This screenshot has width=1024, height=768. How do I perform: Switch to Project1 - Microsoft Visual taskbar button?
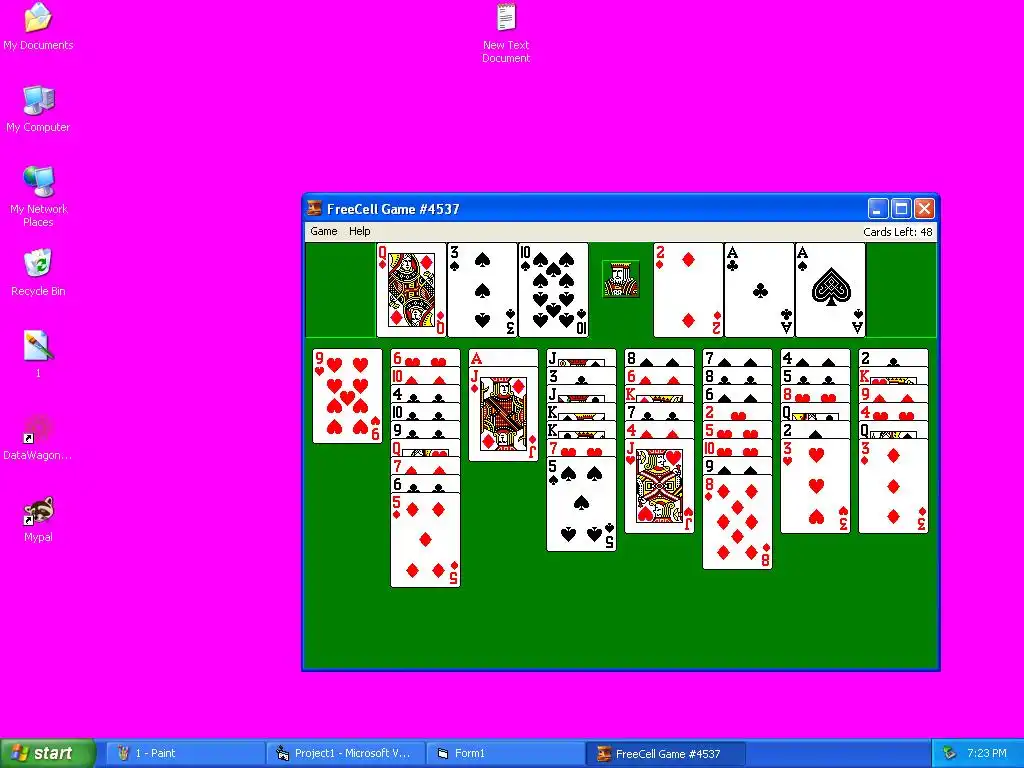point(345,753)
